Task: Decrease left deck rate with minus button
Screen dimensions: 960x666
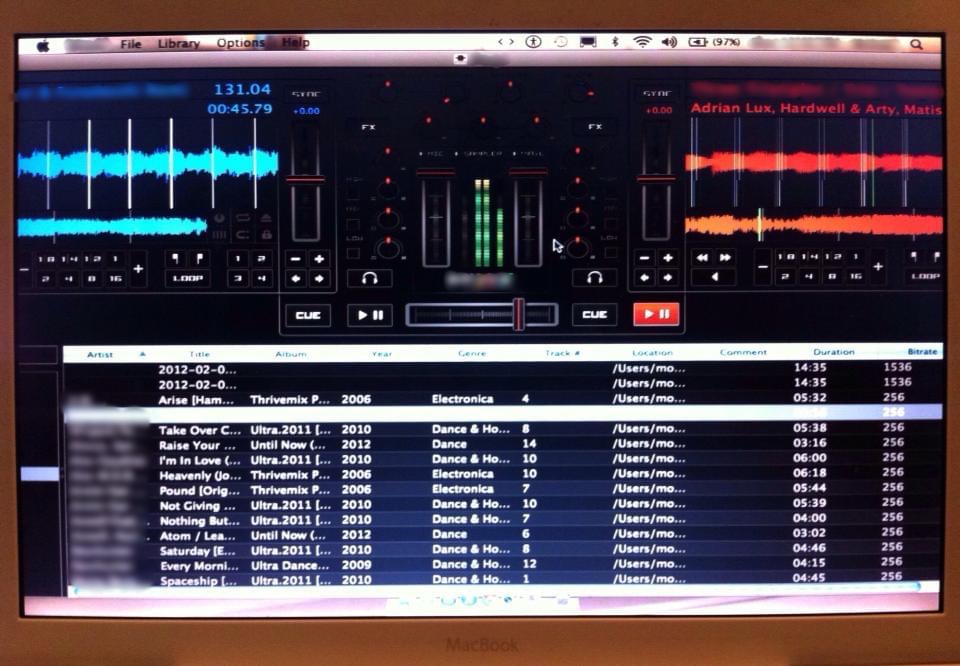Action: (295, 259)
